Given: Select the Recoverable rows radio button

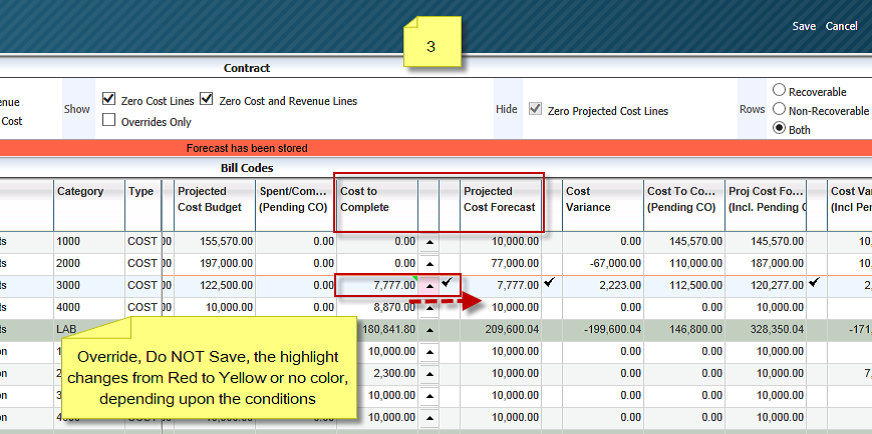Looking at the screenshot, I should pyautogui.click(x=779, y=90).
